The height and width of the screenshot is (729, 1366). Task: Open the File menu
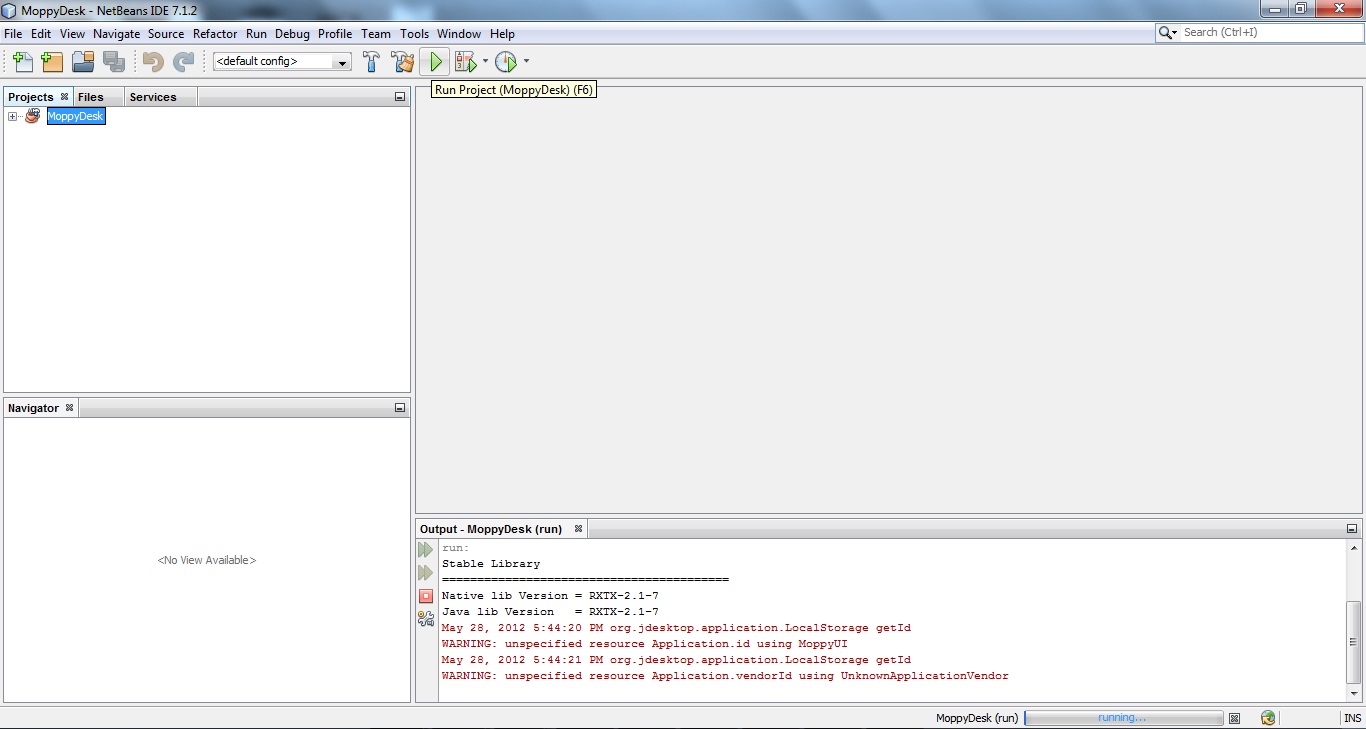pos(13,34)
